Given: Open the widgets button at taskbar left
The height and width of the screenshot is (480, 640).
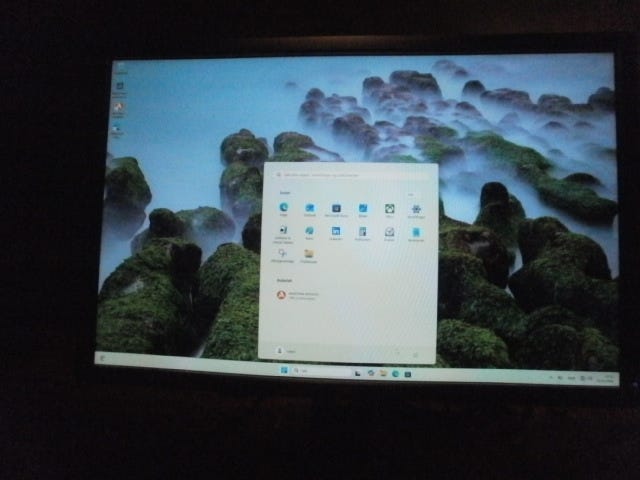Looking at the screenshot, I should [x=102, y=358].
